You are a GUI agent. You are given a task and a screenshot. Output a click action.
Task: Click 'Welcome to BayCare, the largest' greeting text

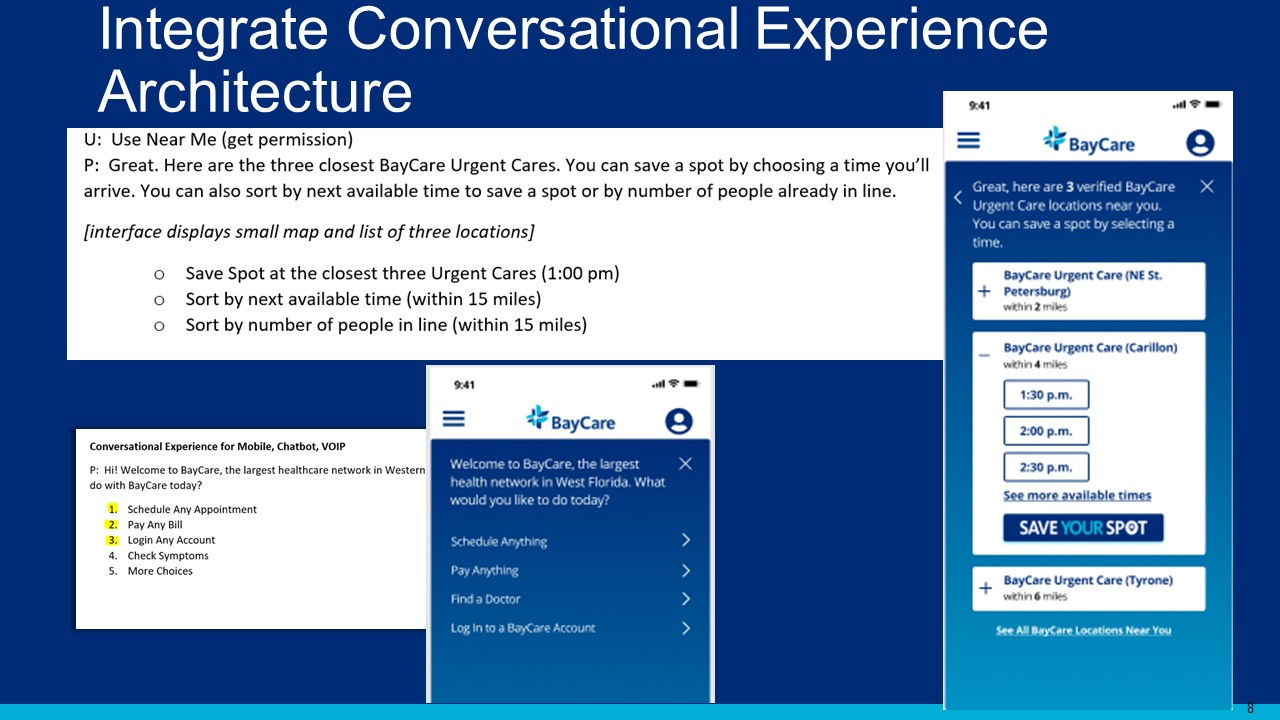(x=557, y=482)
